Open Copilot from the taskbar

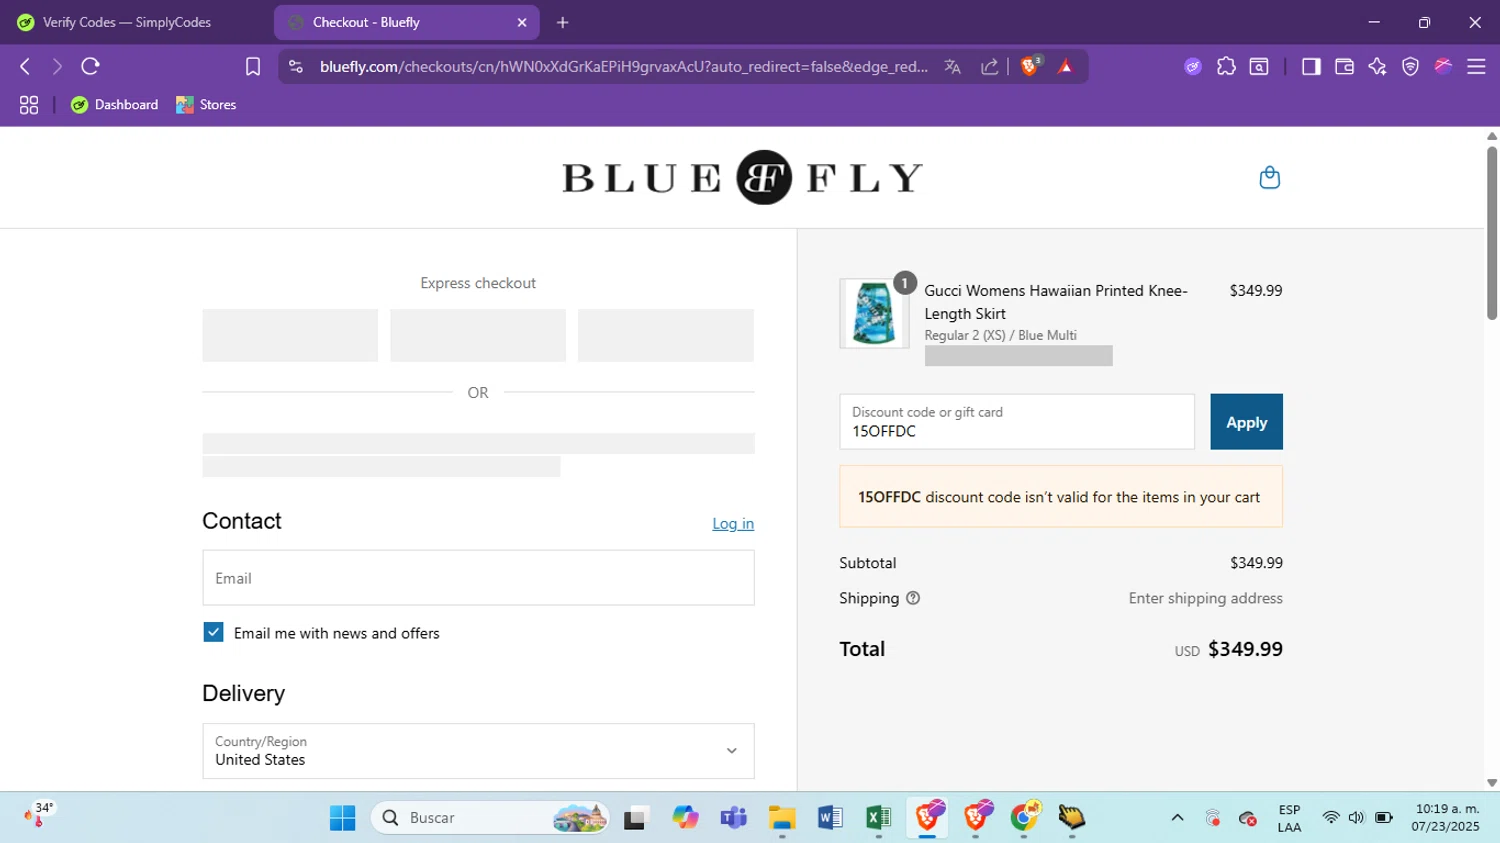685,818
